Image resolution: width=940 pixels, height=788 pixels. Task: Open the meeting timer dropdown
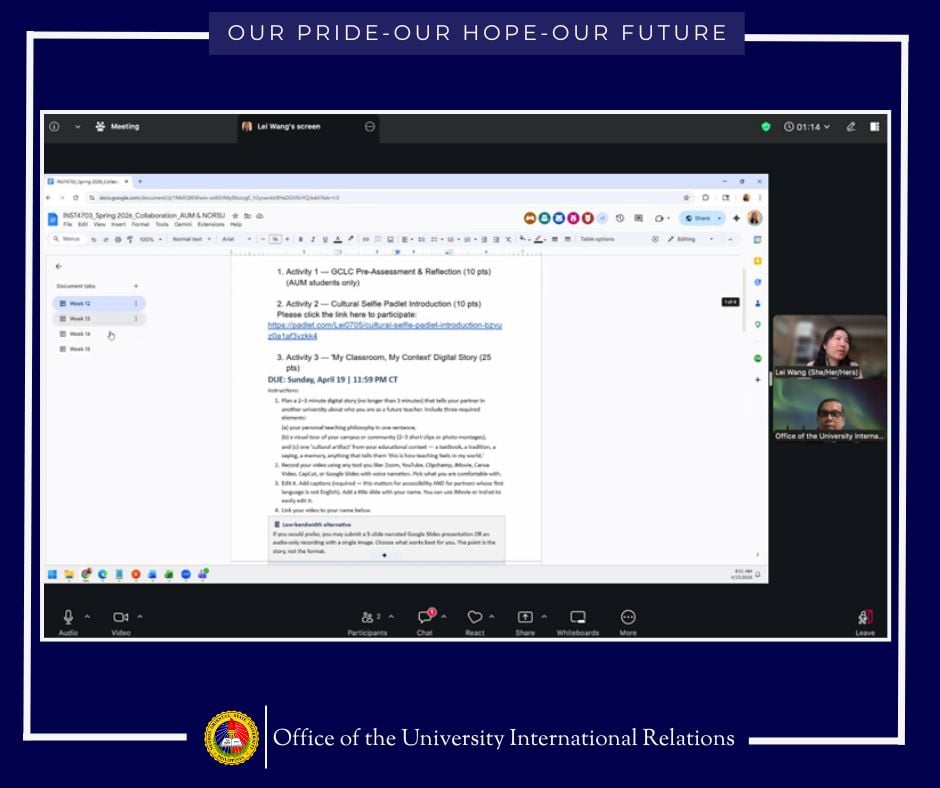(808, 127)
